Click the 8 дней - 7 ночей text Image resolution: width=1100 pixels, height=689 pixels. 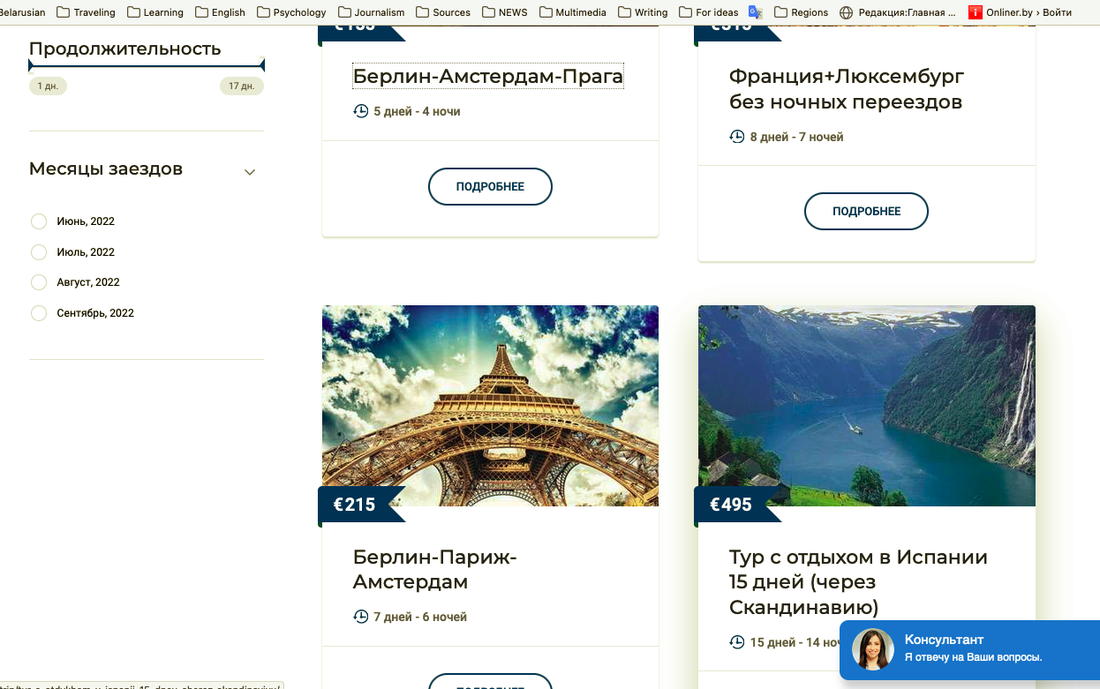coord(796,137)
